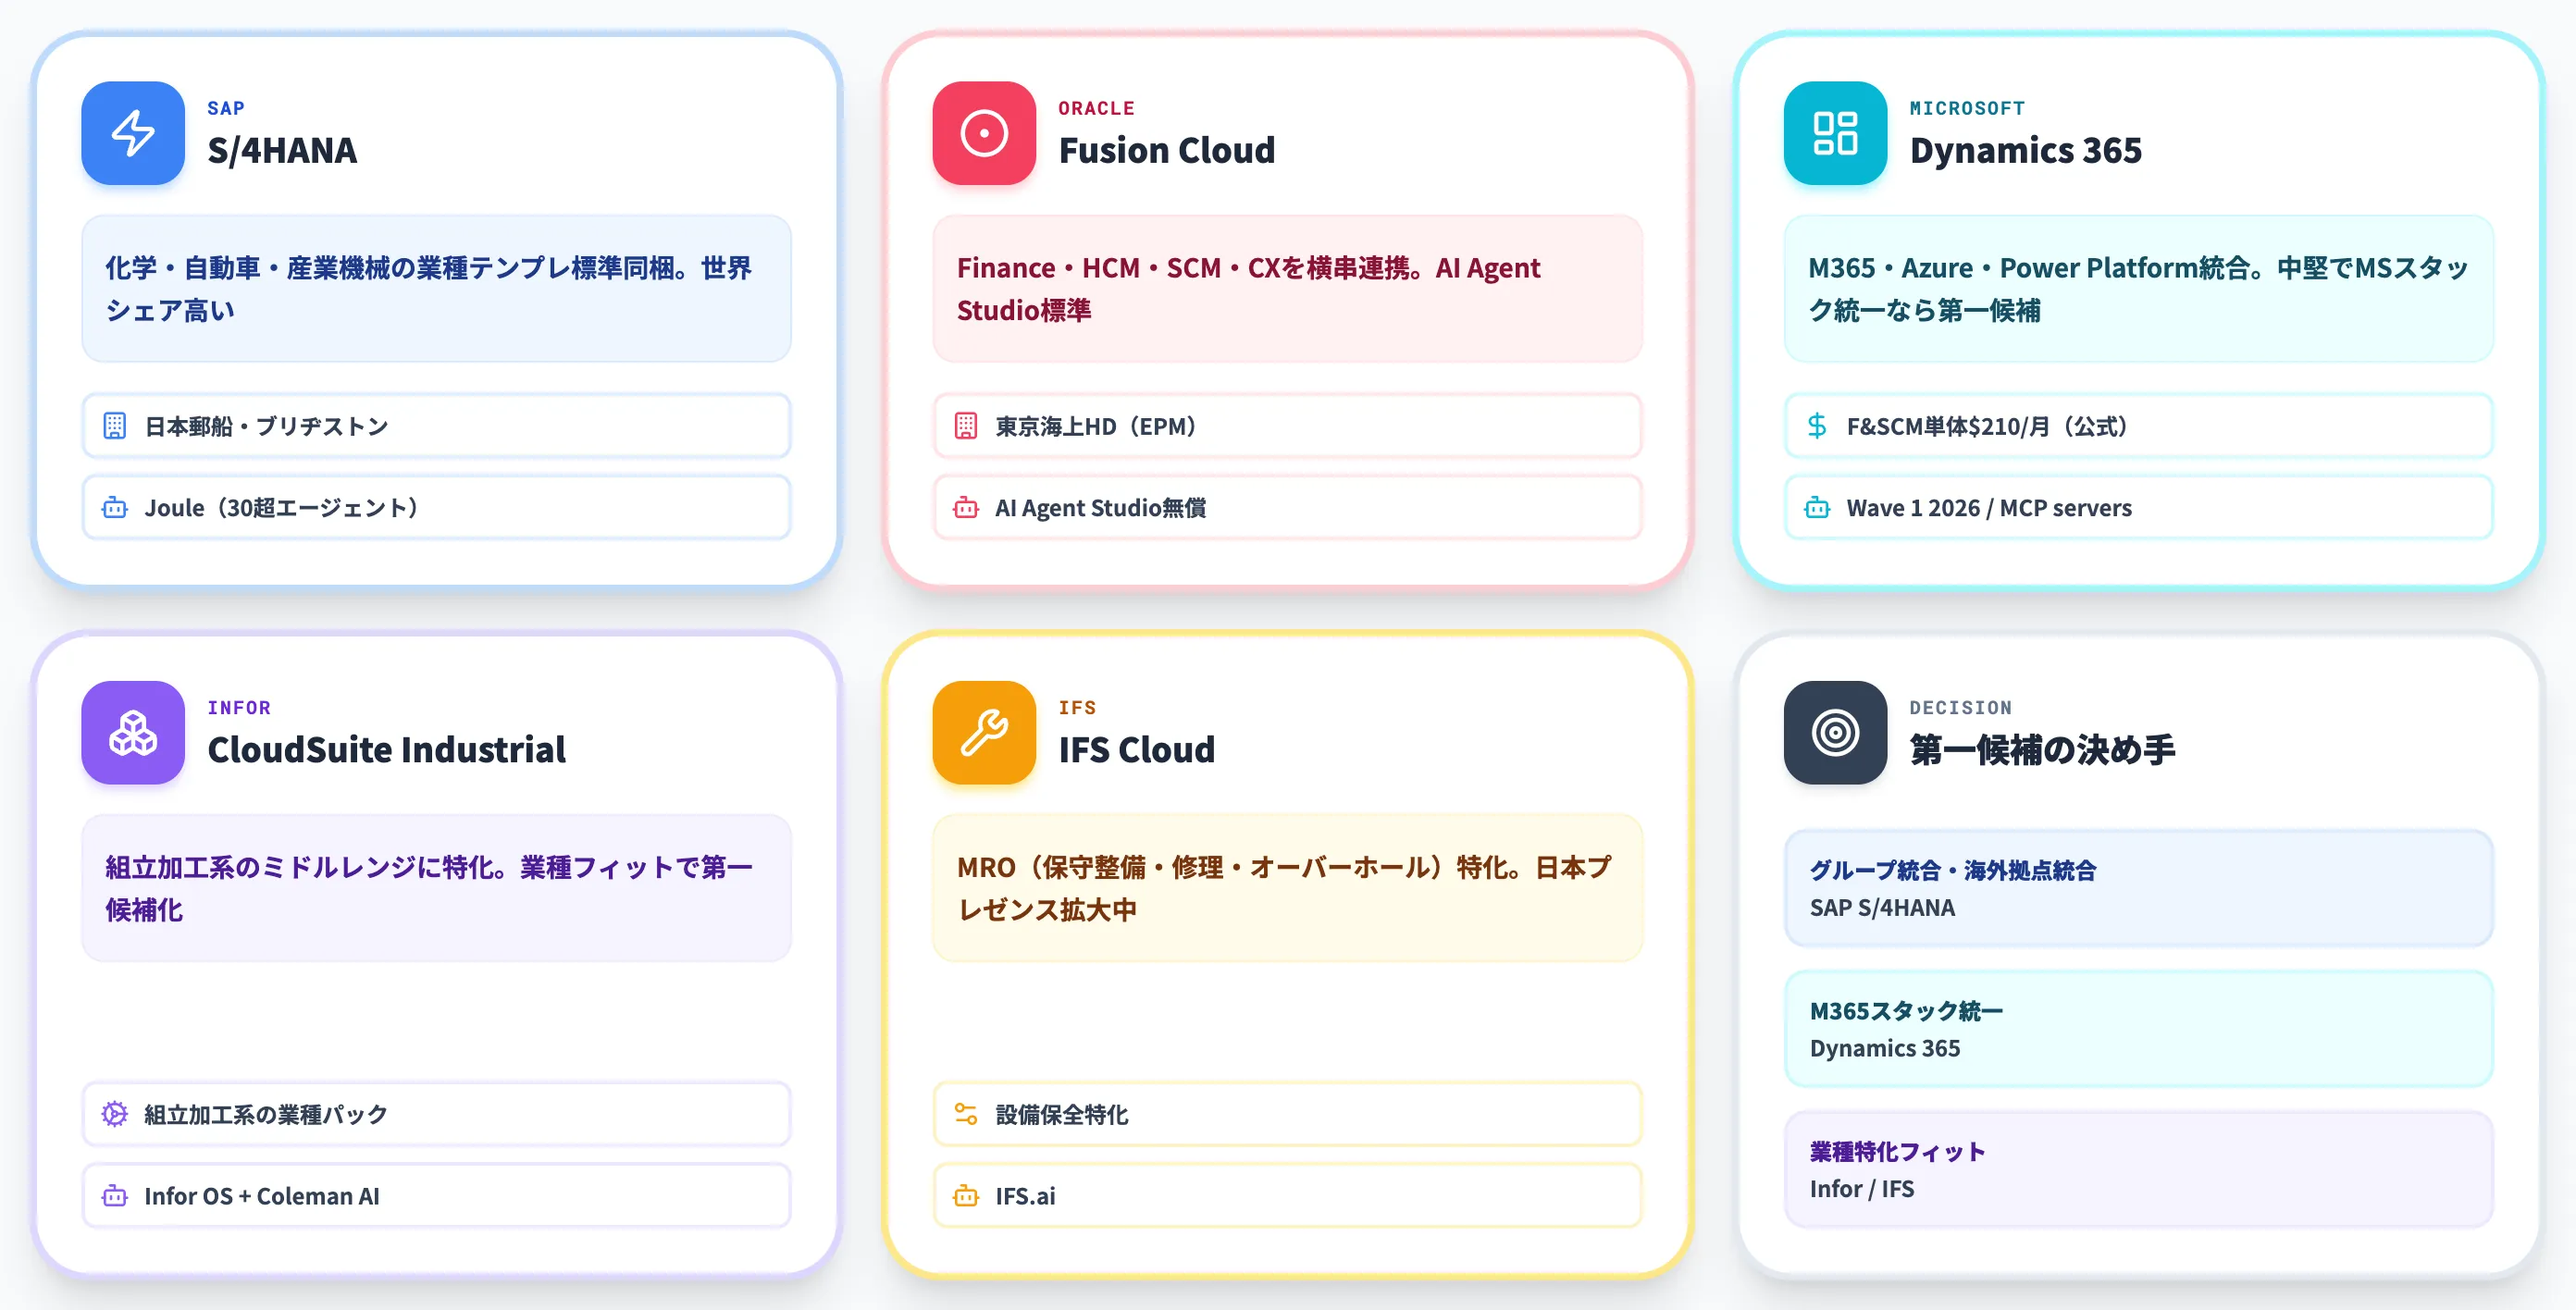The width and height of the screenshot is (2576, 1310).
Task: Select the 第一候補の決め手 heading
Action: pyautogui.click(x=2042, y=750)
